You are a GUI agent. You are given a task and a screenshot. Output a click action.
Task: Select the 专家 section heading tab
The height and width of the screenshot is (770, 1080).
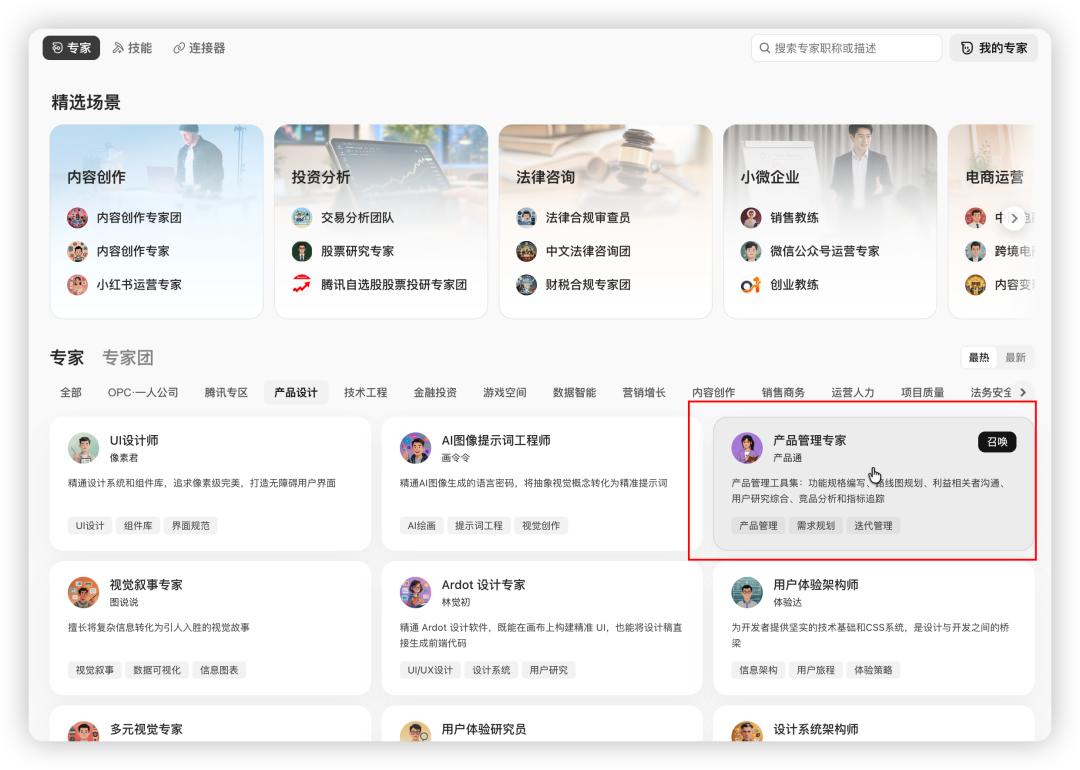click(x=67, y=357)
